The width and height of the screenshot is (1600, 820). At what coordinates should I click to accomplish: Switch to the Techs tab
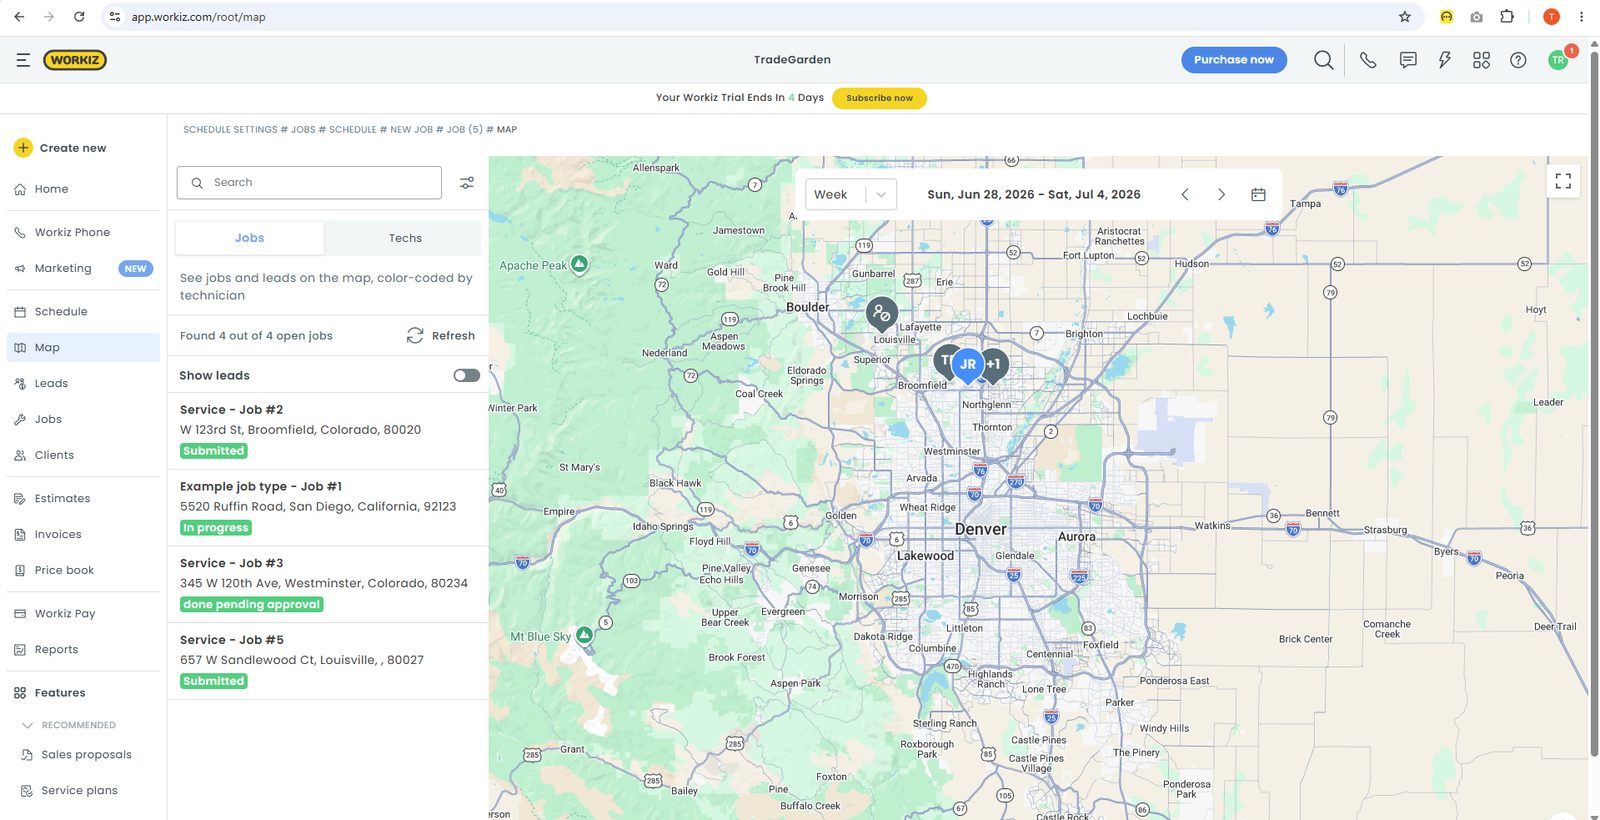[x=405, y=238]
